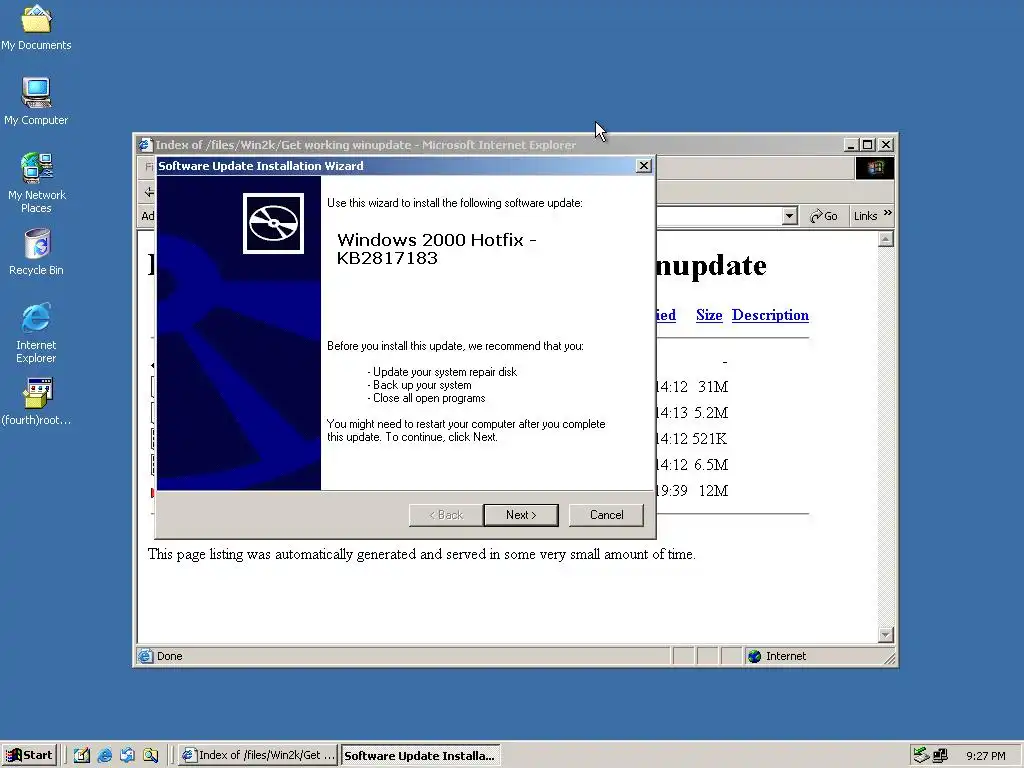Open the My Documents desktop icon
The width and height of the screenshot is (1024, 768).
coord(36,28)
